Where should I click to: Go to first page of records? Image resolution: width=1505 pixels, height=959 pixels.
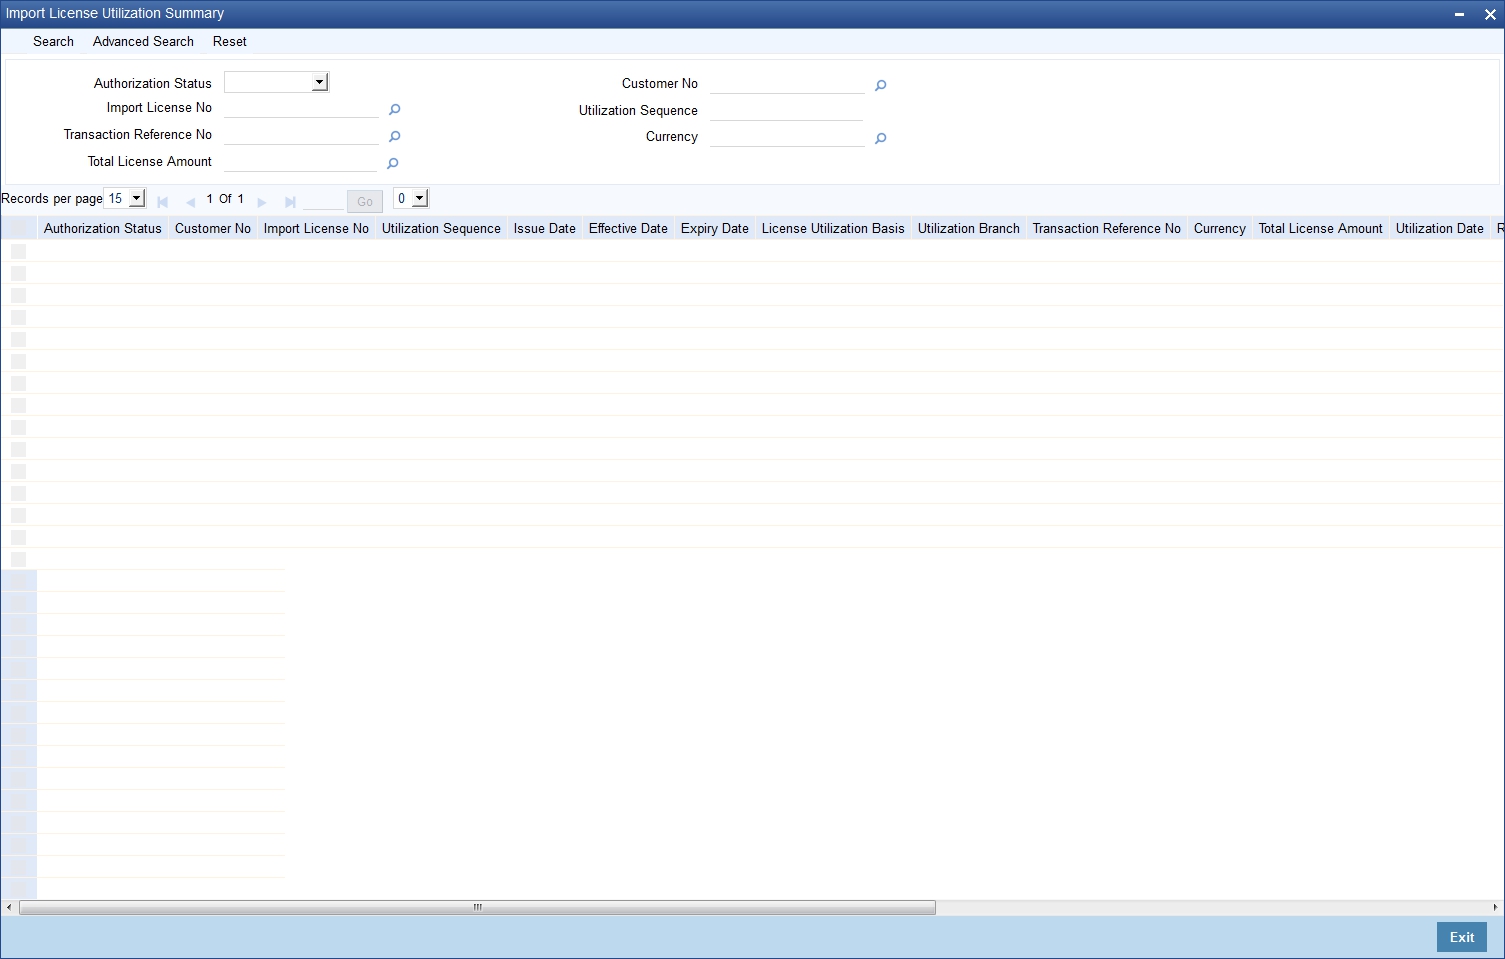click(x=162, y=202)
